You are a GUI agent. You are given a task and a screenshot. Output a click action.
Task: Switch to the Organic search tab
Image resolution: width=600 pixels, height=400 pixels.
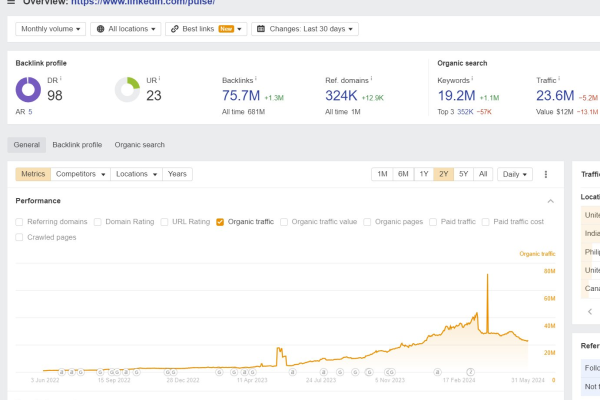pos(140,145)
